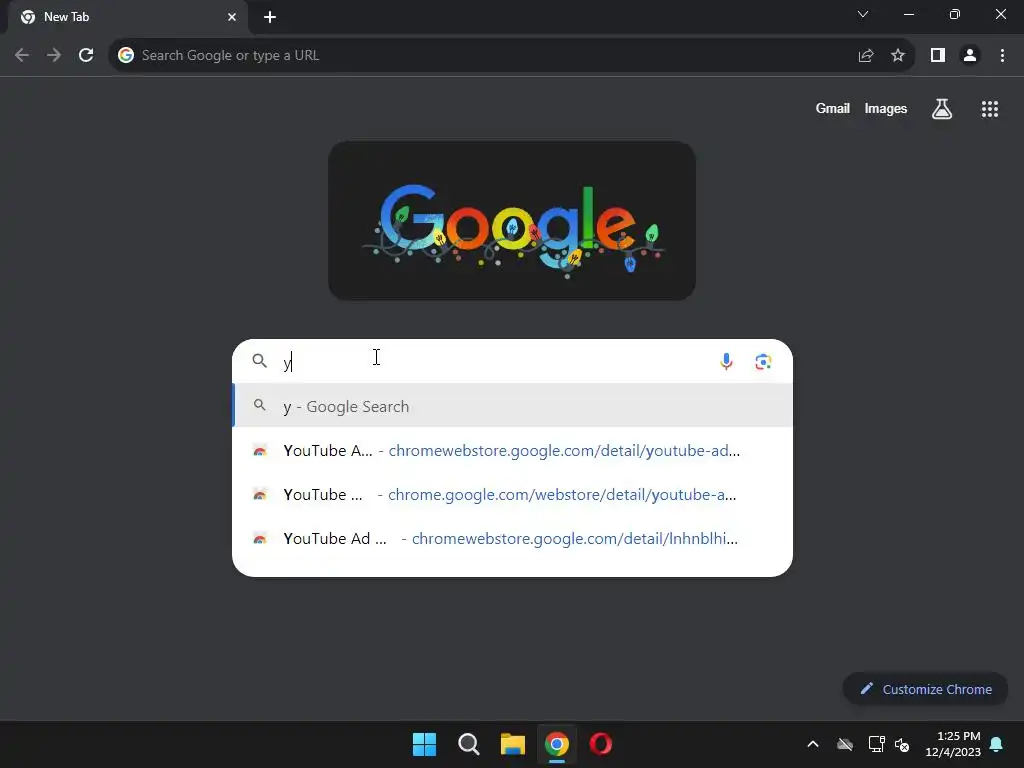Open File Explorer from taskbar
This screenshot has height=768, width=1024.
[x=513, y=744]
